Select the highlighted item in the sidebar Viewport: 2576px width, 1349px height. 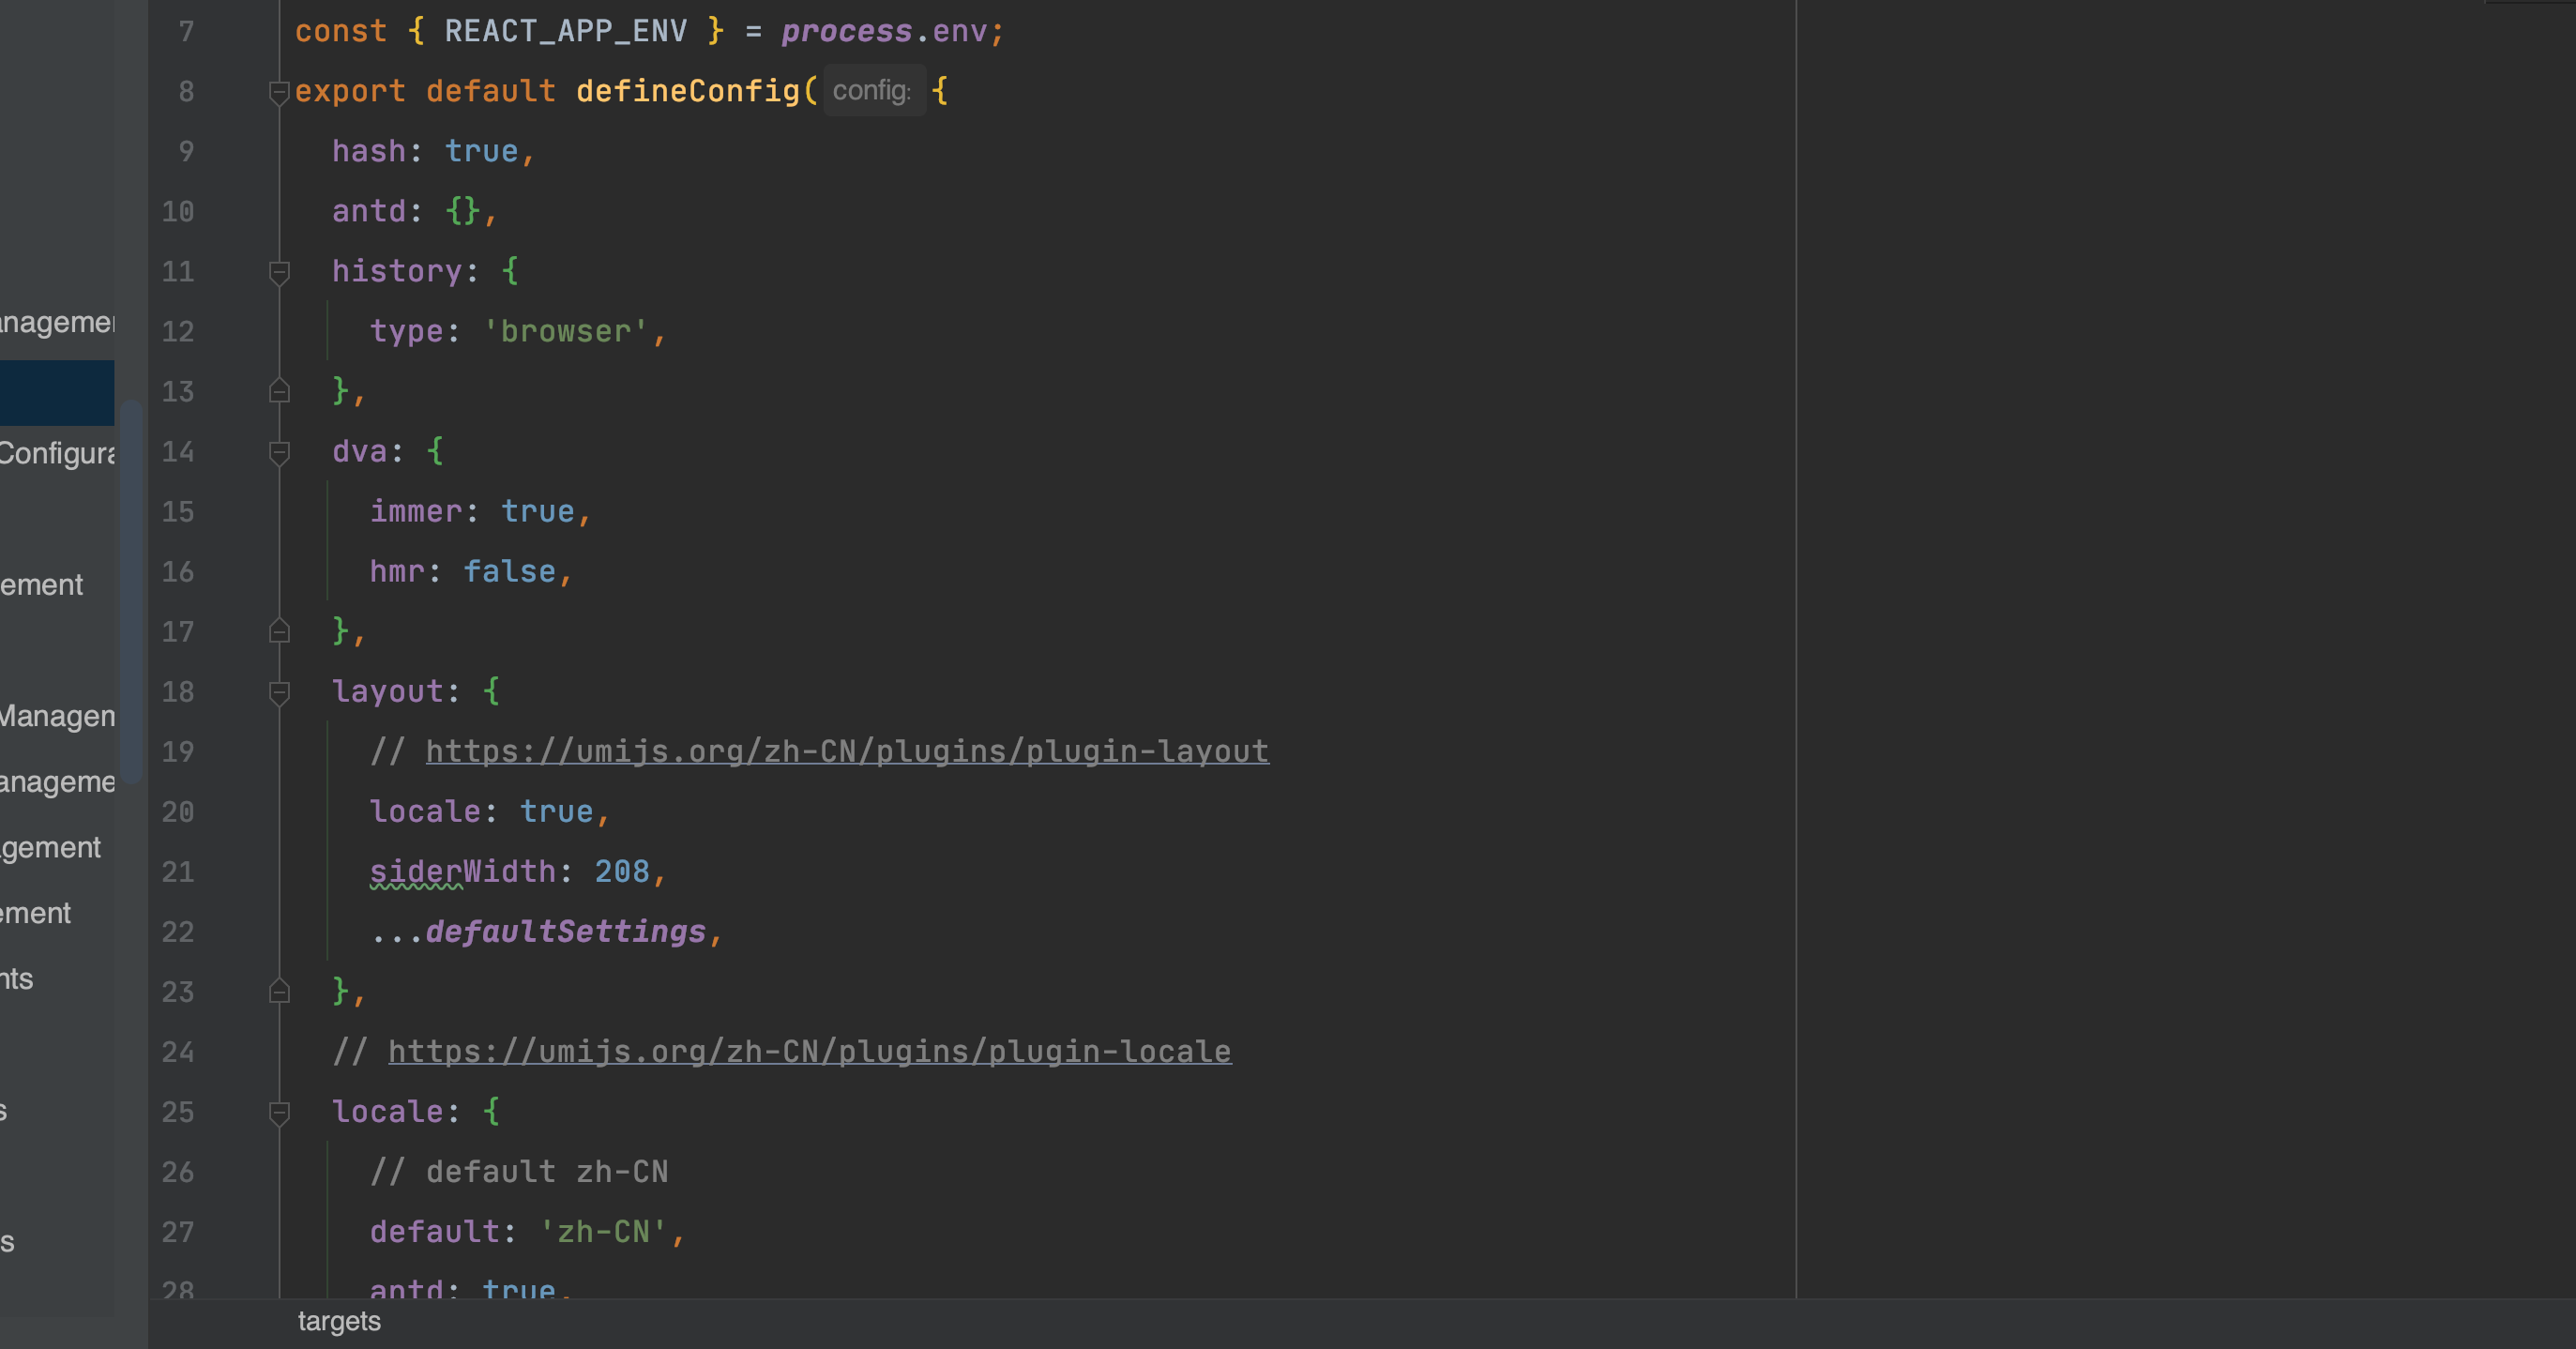tap(57, 393)
